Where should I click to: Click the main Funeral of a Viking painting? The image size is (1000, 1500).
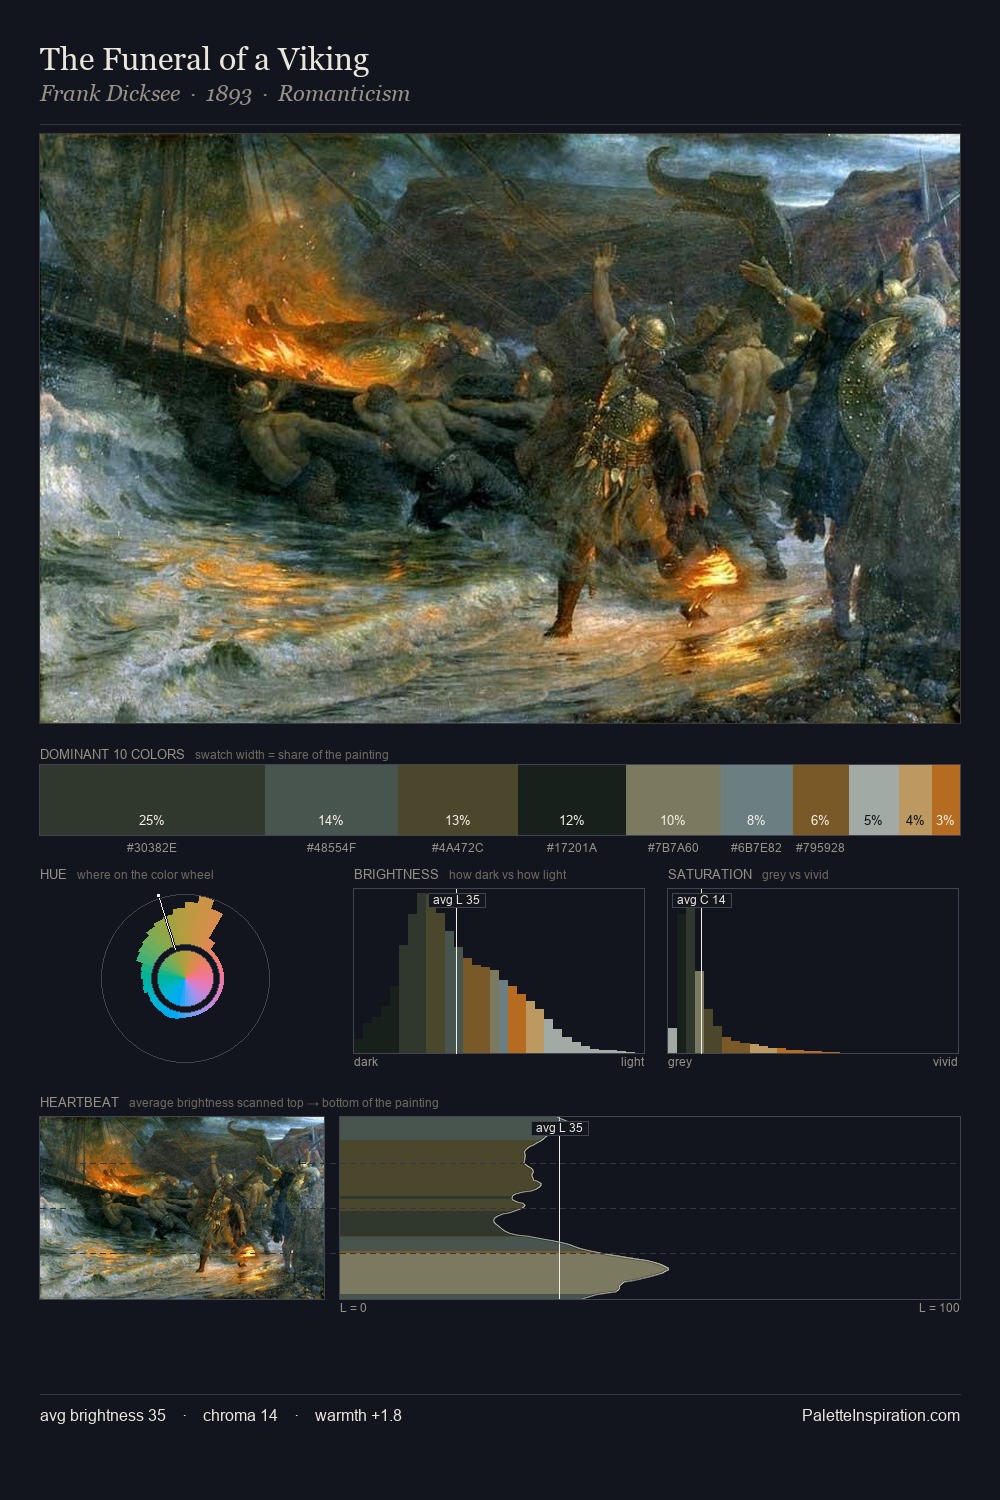pos(500,428)
